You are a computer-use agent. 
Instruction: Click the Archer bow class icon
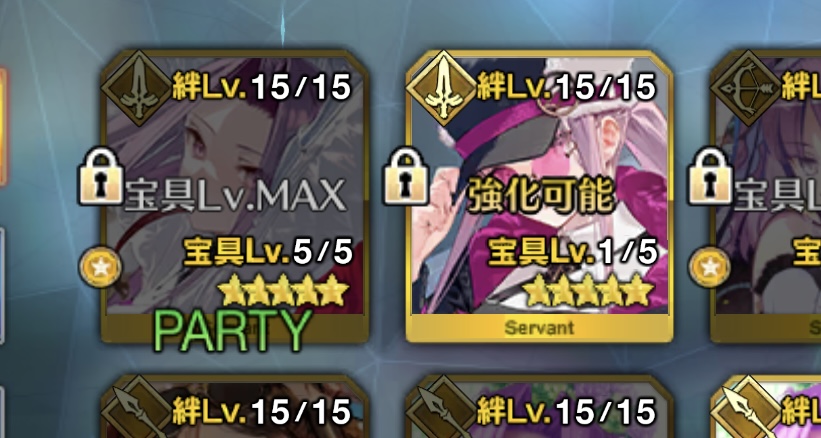[x=748, y=88]
